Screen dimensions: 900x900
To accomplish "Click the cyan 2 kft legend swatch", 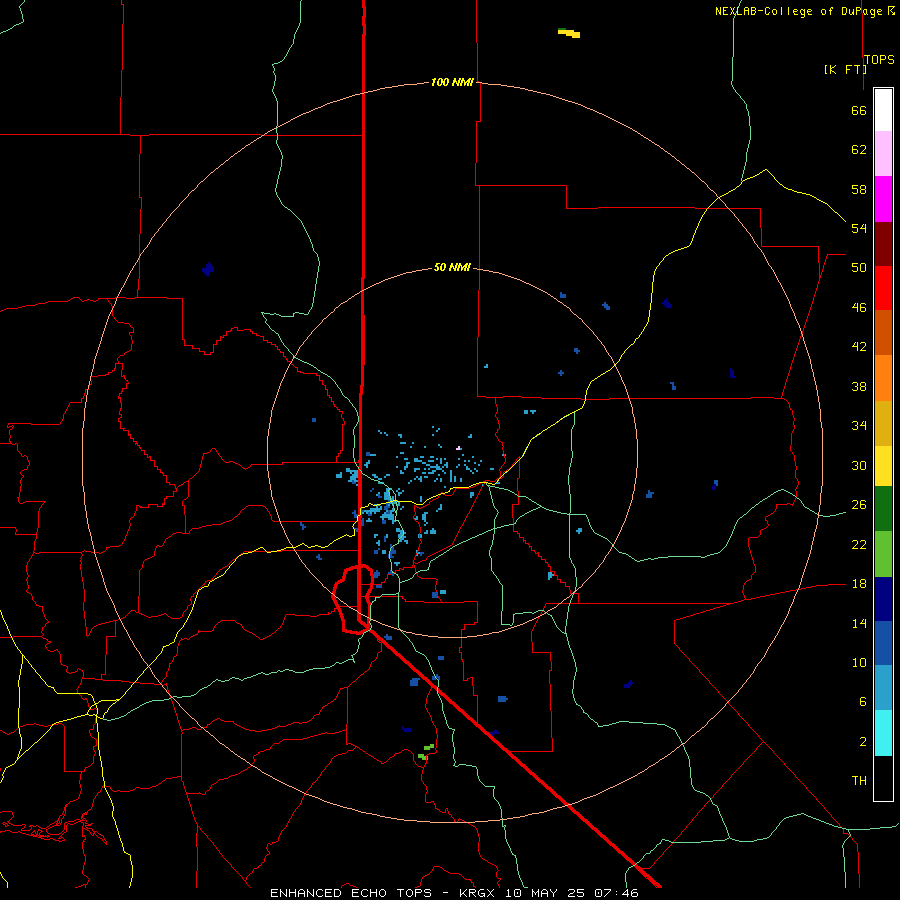I will tap(883, 733).
